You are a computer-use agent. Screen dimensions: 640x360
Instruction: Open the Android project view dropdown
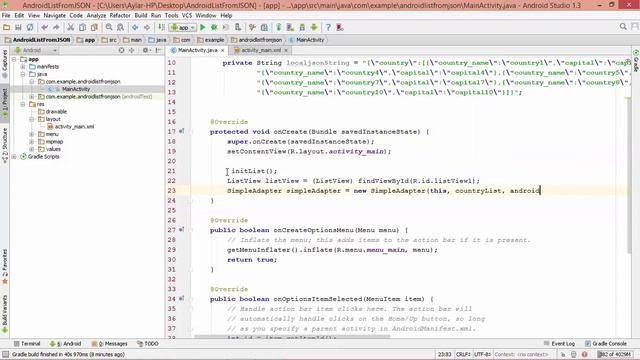[36, 50]
